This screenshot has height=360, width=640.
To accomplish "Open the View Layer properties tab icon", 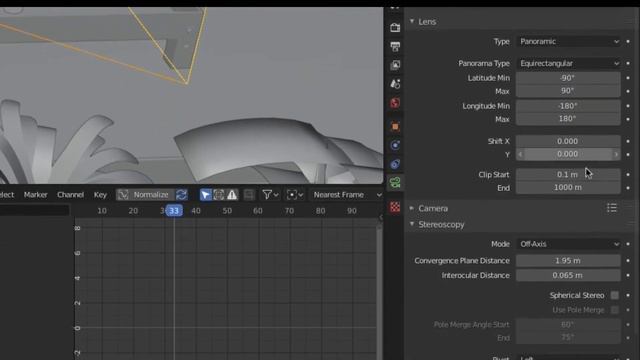I will point(395,65).
